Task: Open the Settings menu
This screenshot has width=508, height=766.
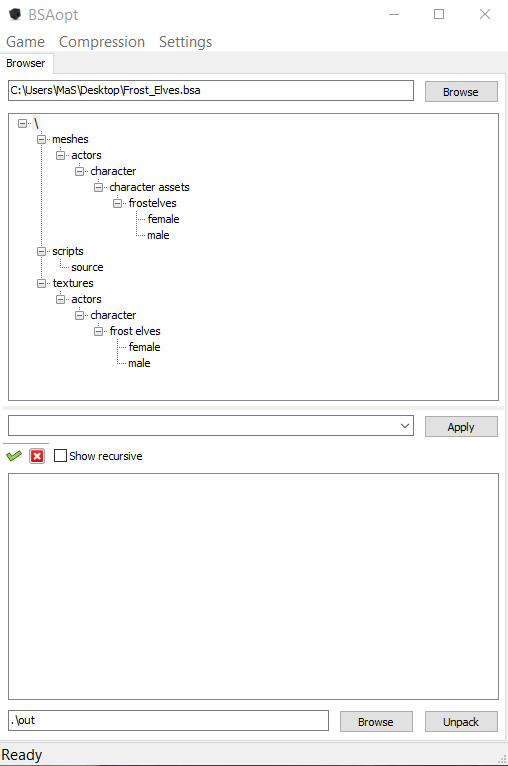Action: click(x=185, y=42)
